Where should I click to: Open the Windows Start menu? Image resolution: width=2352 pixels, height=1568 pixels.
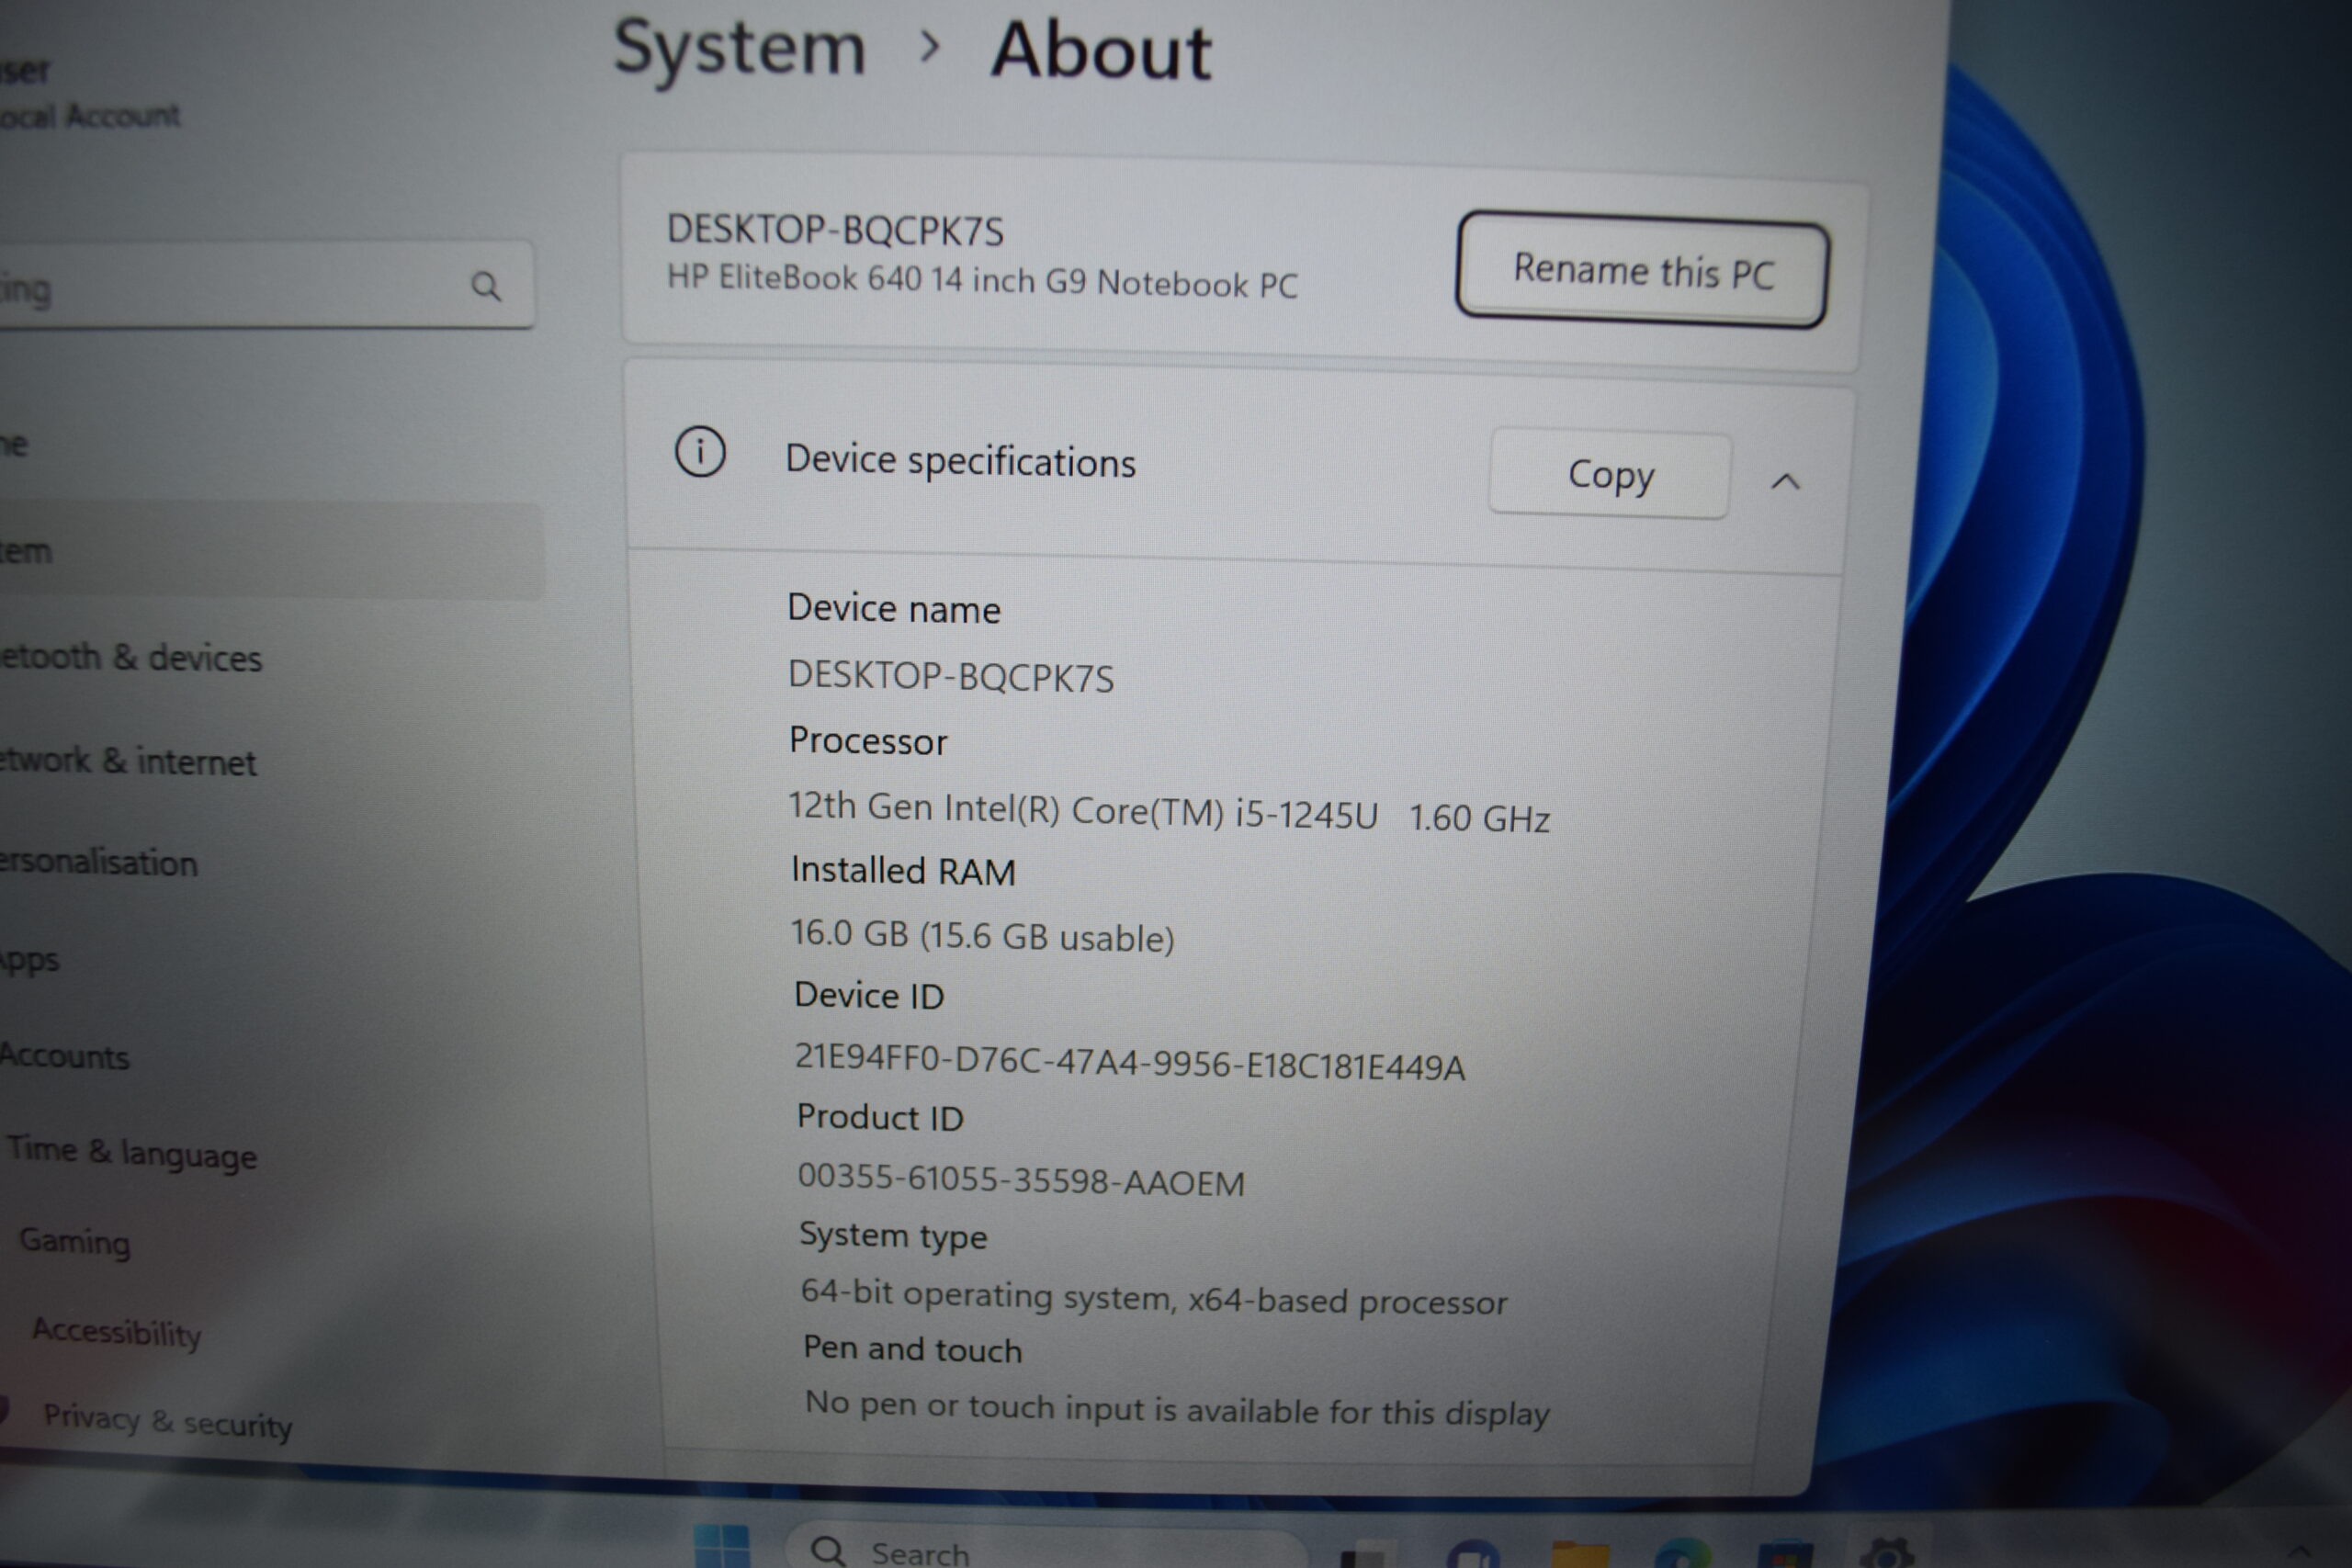pyautogui.click(x=721, y=1545)
